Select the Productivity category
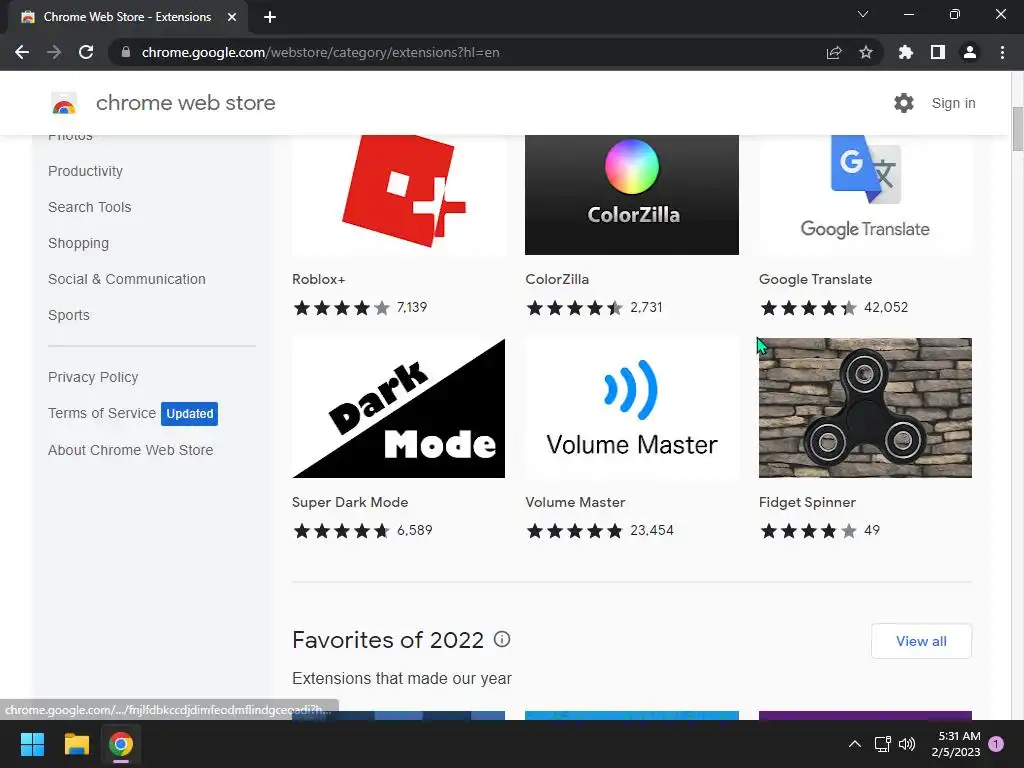 click(86, 171)
